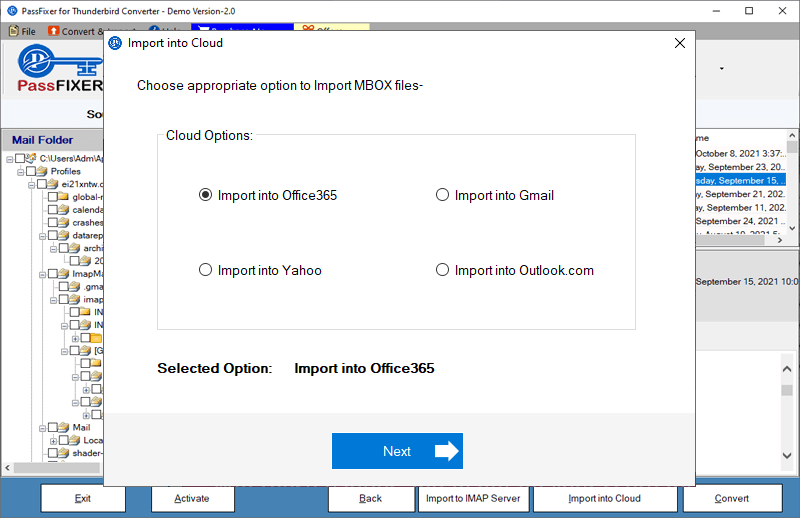Click the crashes folder icon
This screenshot has height=518, width=800.
(64, 222)
